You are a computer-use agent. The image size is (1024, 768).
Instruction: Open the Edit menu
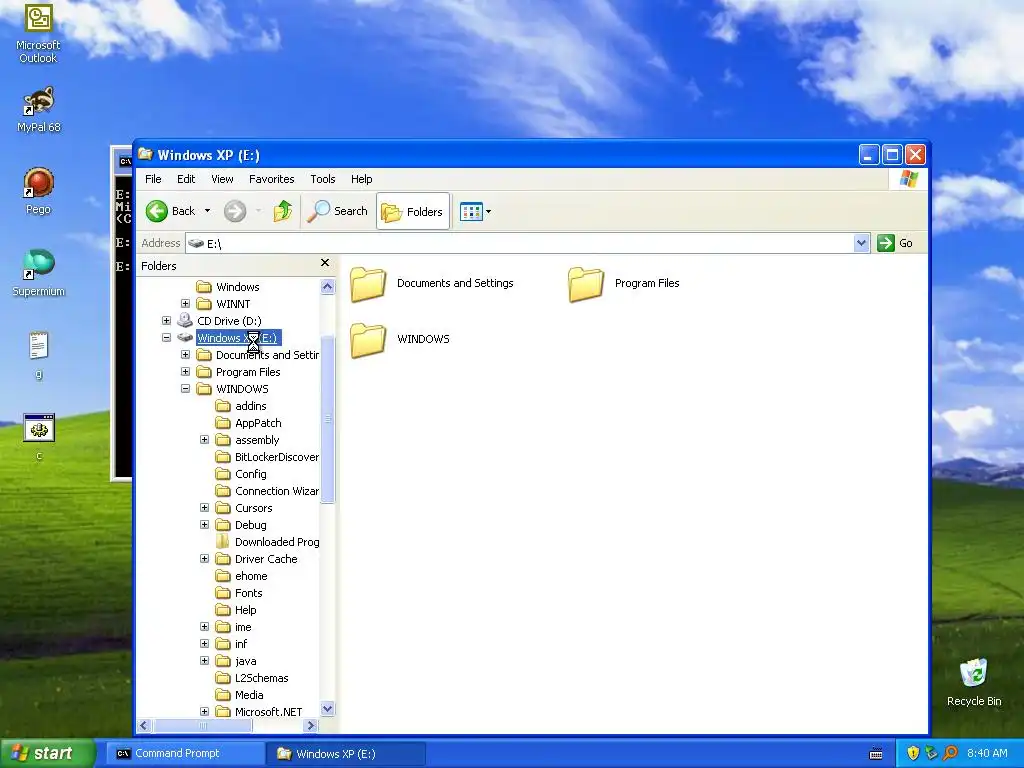(186, 179)
